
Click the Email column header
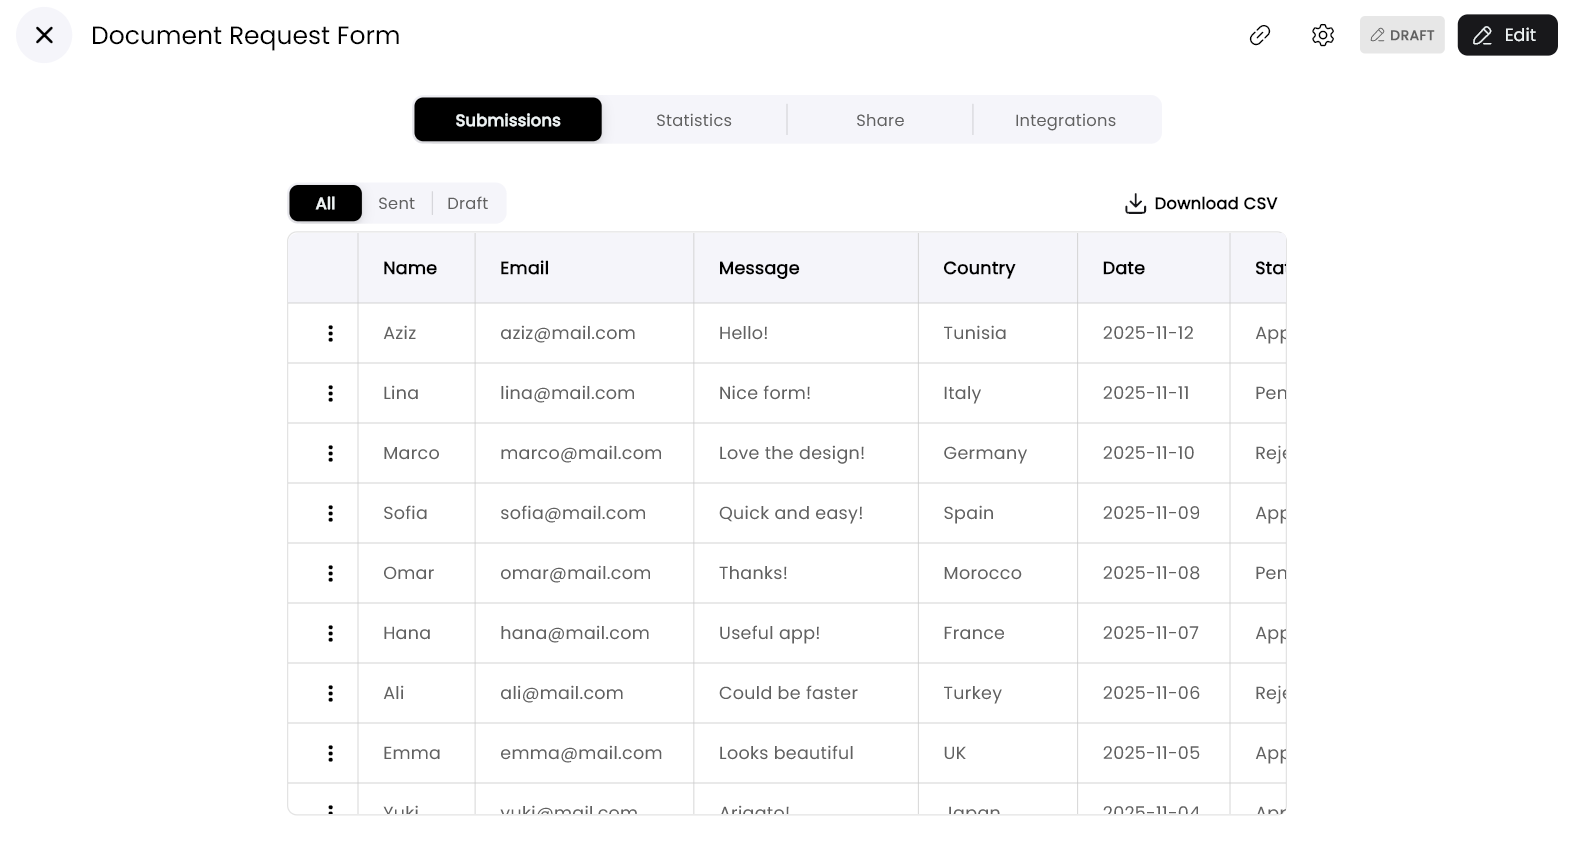coord(524,268)
